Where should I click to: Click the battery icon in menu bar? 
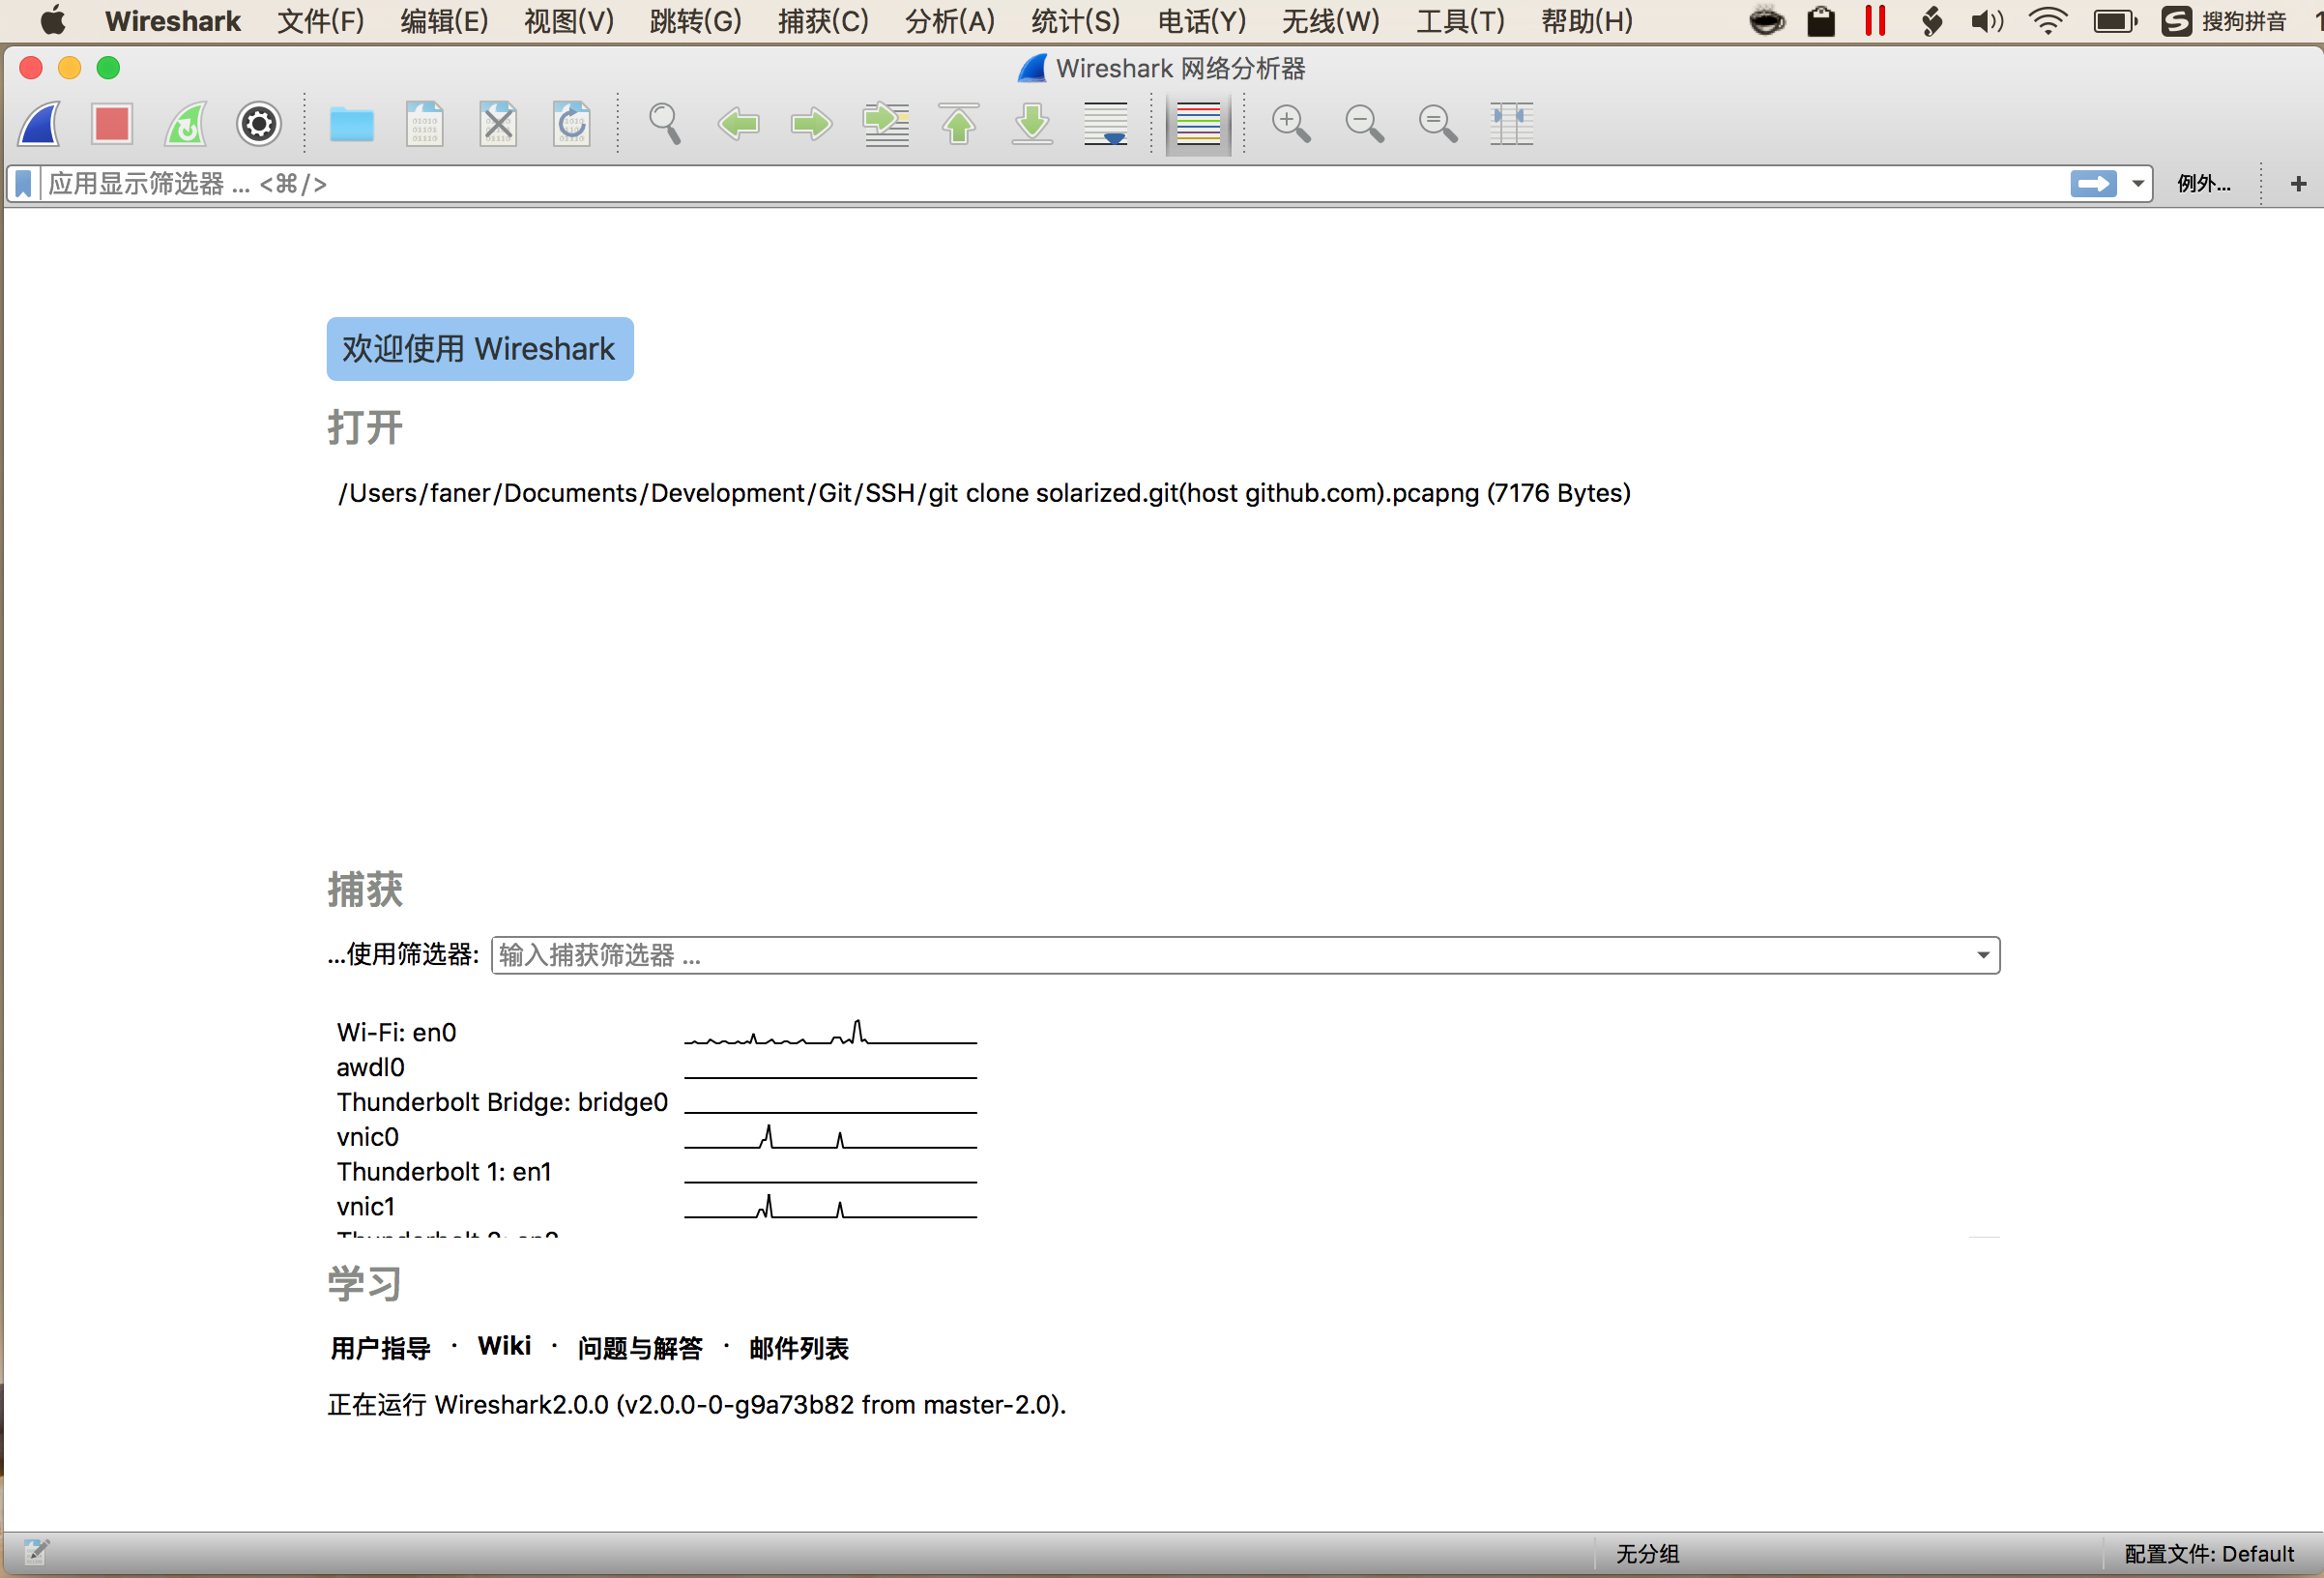tap(2114, 21)
